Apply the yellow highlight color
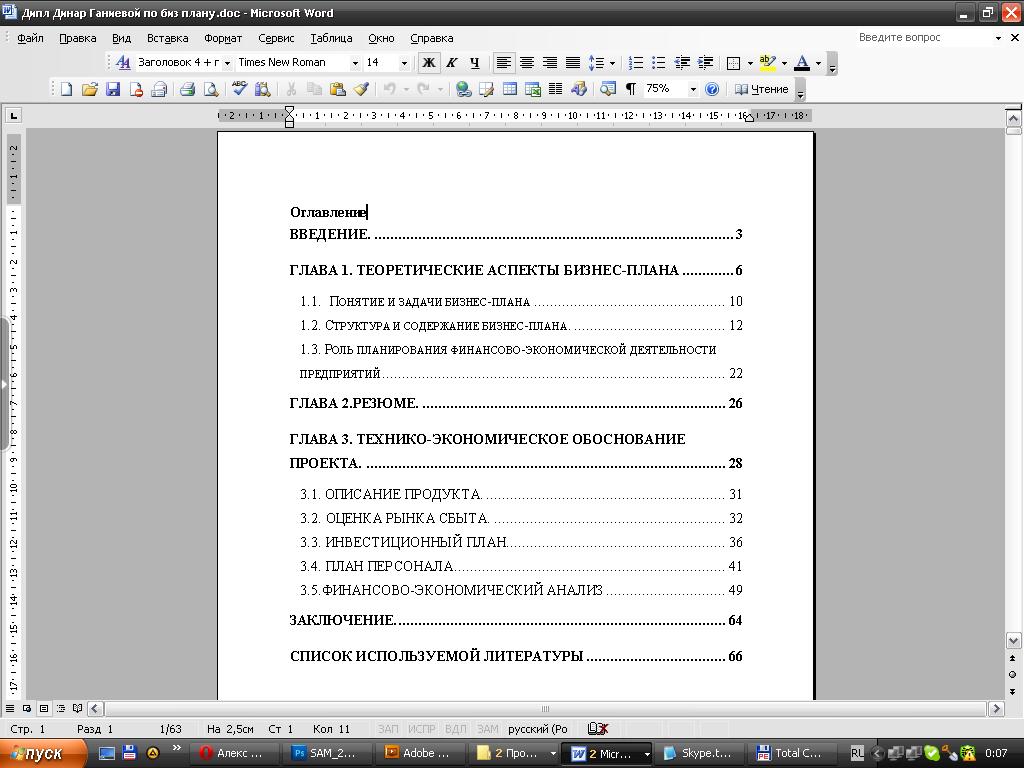This screenshot has height=768, width=1024. tap(768, 63)
